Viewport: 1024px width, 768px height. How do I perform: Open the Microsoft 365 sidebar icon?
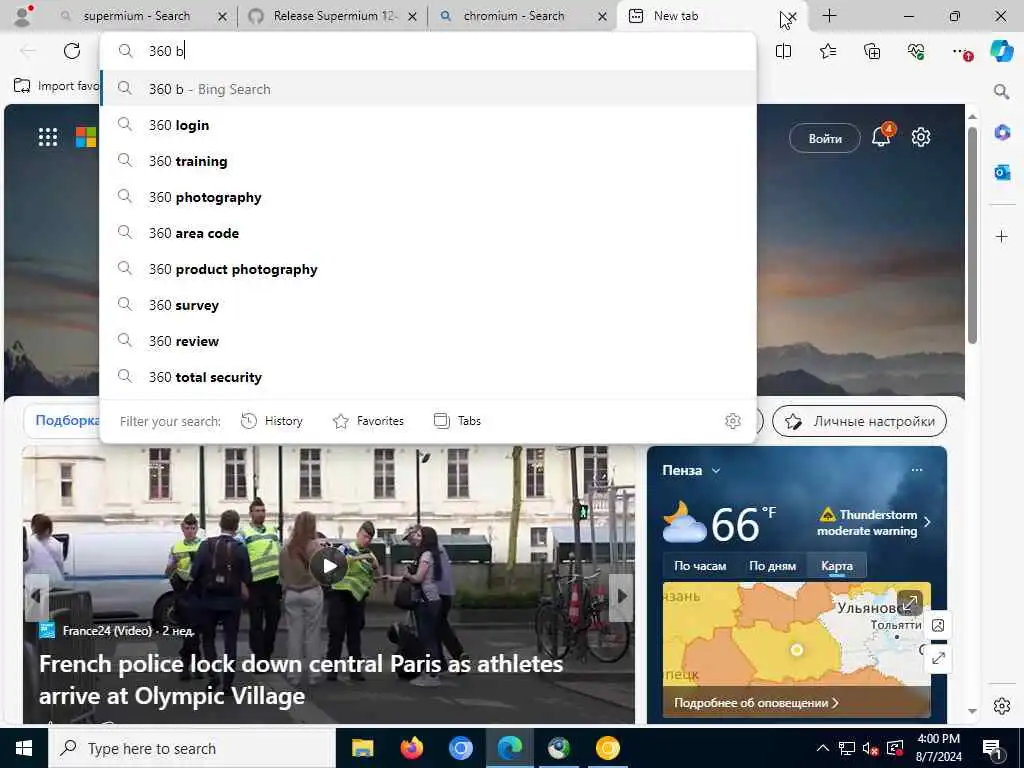(x=1002, y=133)
